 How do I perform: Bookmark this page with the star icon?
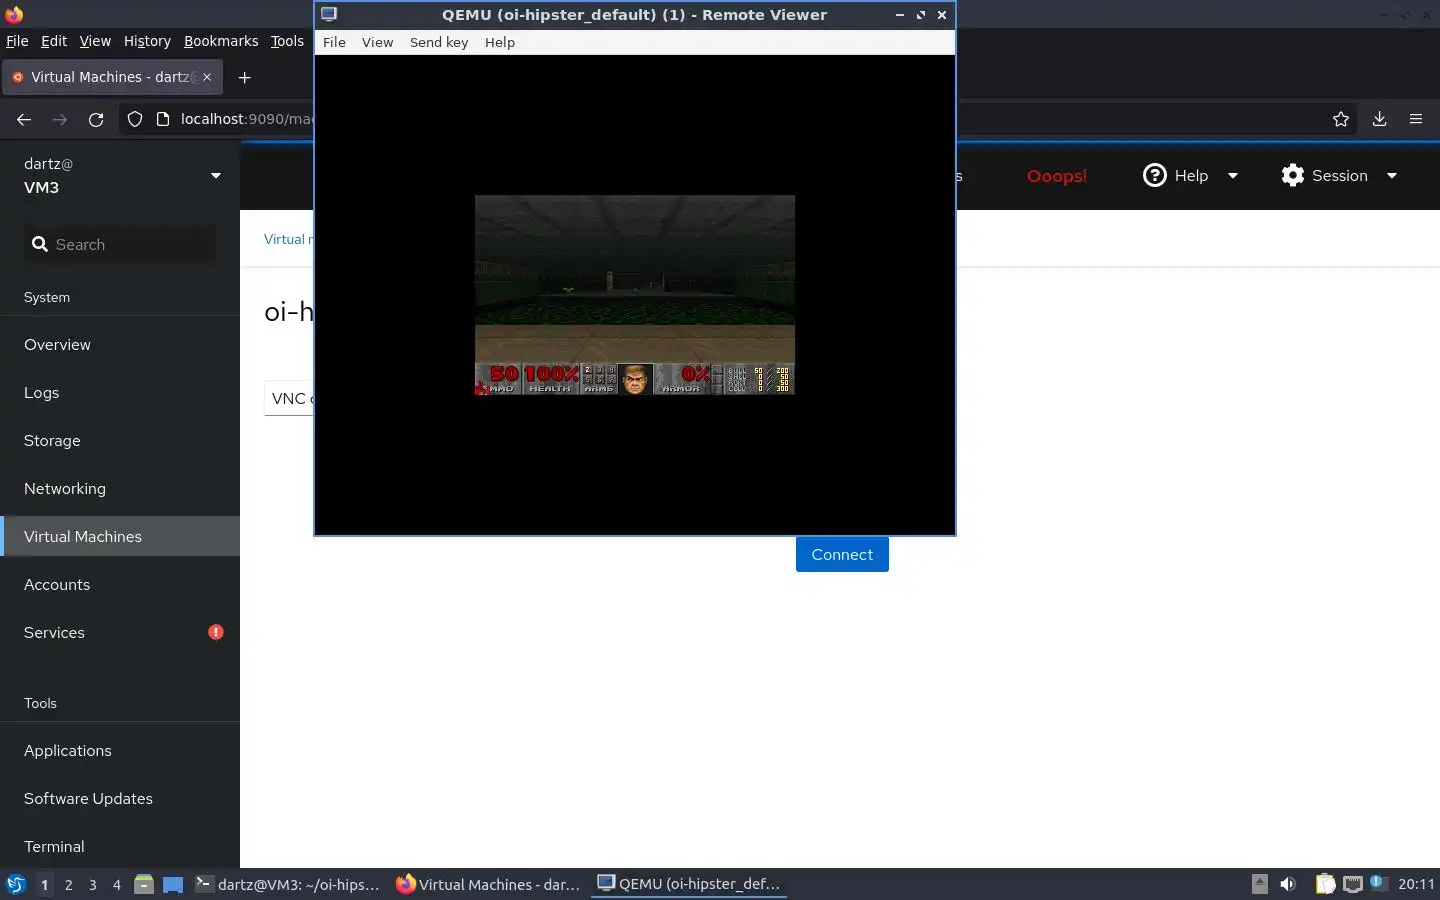point(1341,119)
